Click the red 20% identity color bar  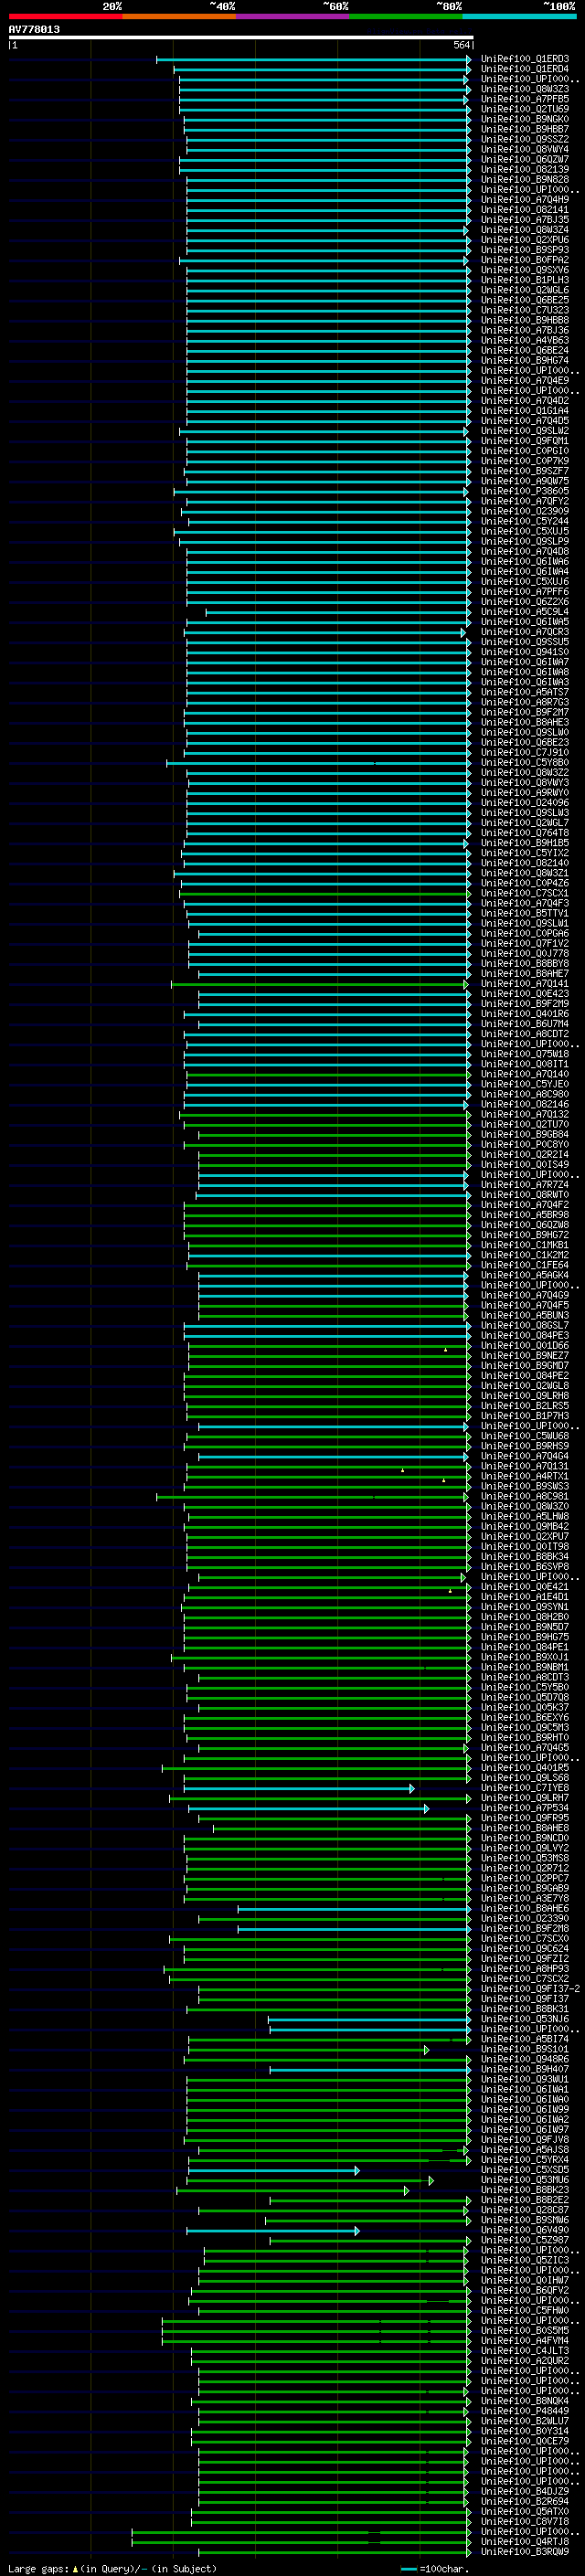65,16
